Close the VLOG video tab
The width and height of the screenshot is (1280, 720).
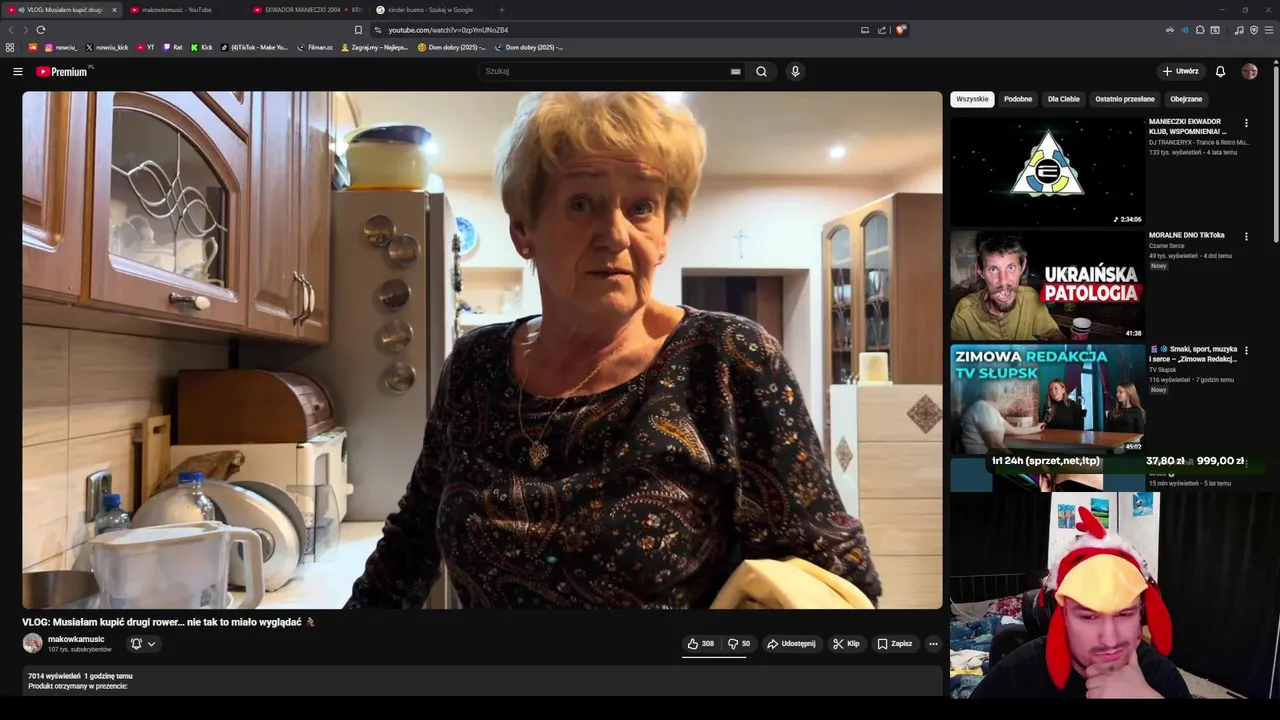[114, 10]
